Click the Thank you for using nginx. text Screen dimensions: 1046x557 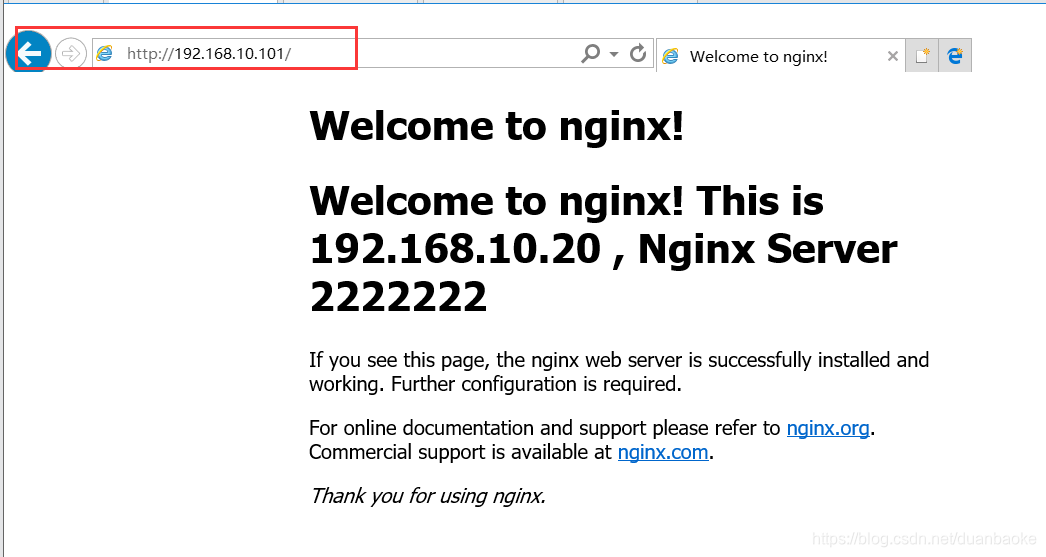(428, 496)
